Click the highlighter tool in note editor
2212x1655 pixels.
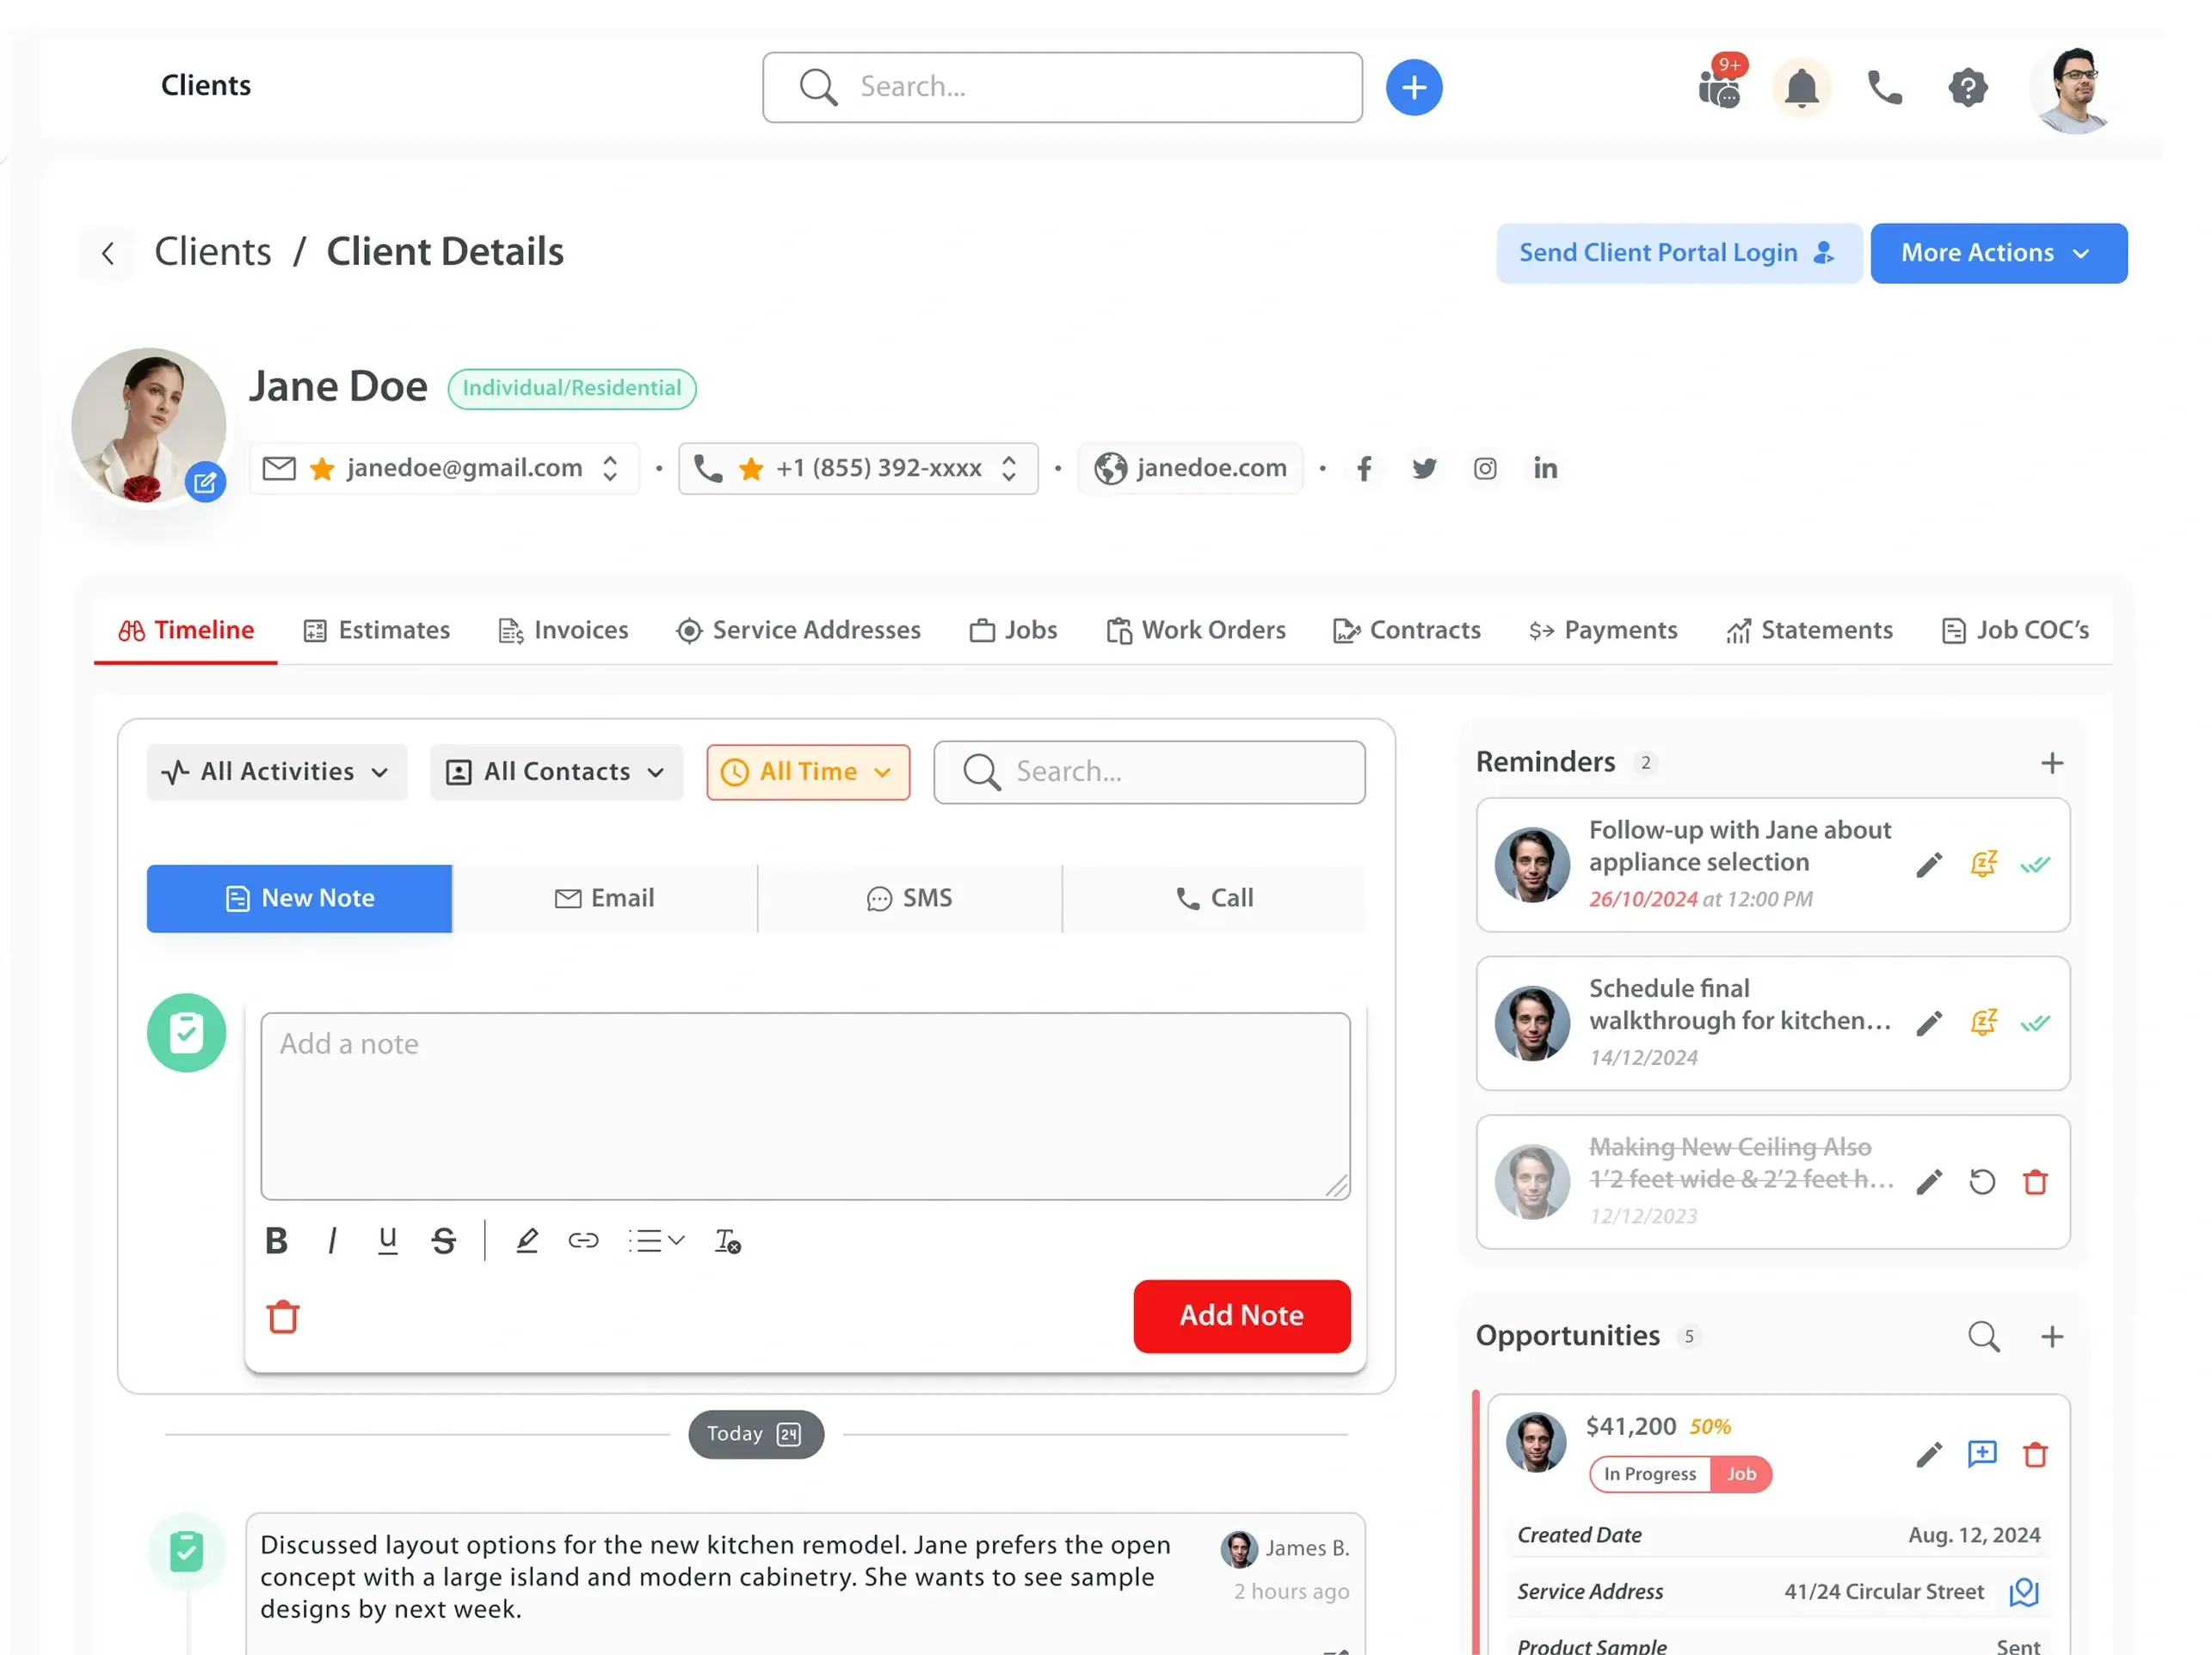pos(527,1241)
